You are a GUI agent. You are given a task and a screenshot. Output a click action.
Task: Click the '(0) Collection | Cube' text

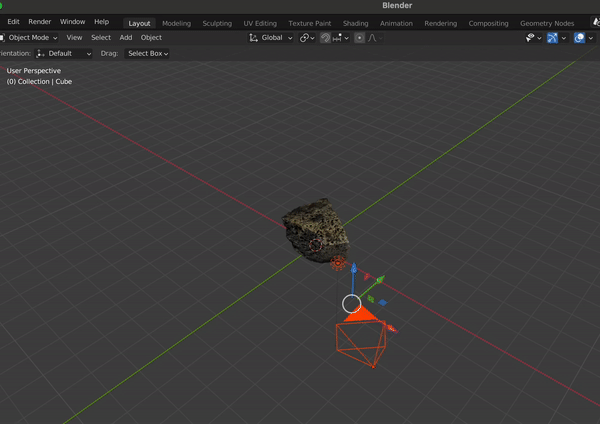39,82
